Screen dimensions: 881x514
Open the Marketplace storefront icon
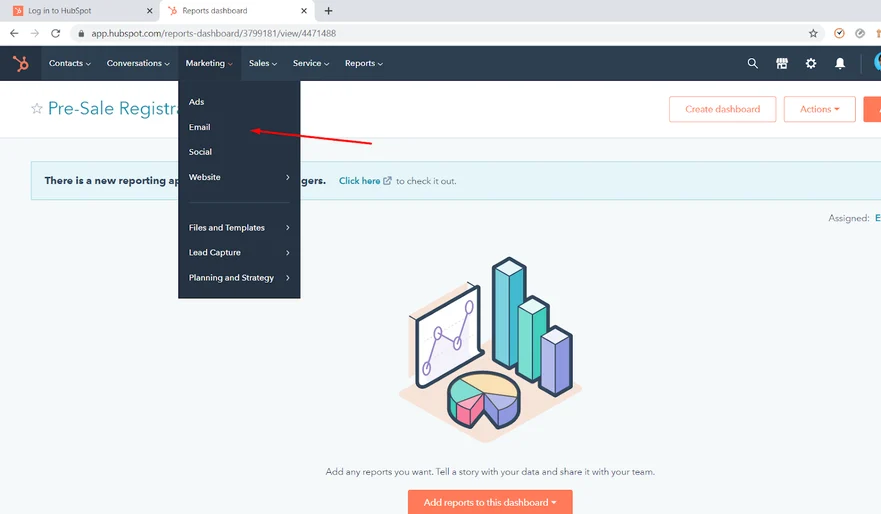coord(782,63)
